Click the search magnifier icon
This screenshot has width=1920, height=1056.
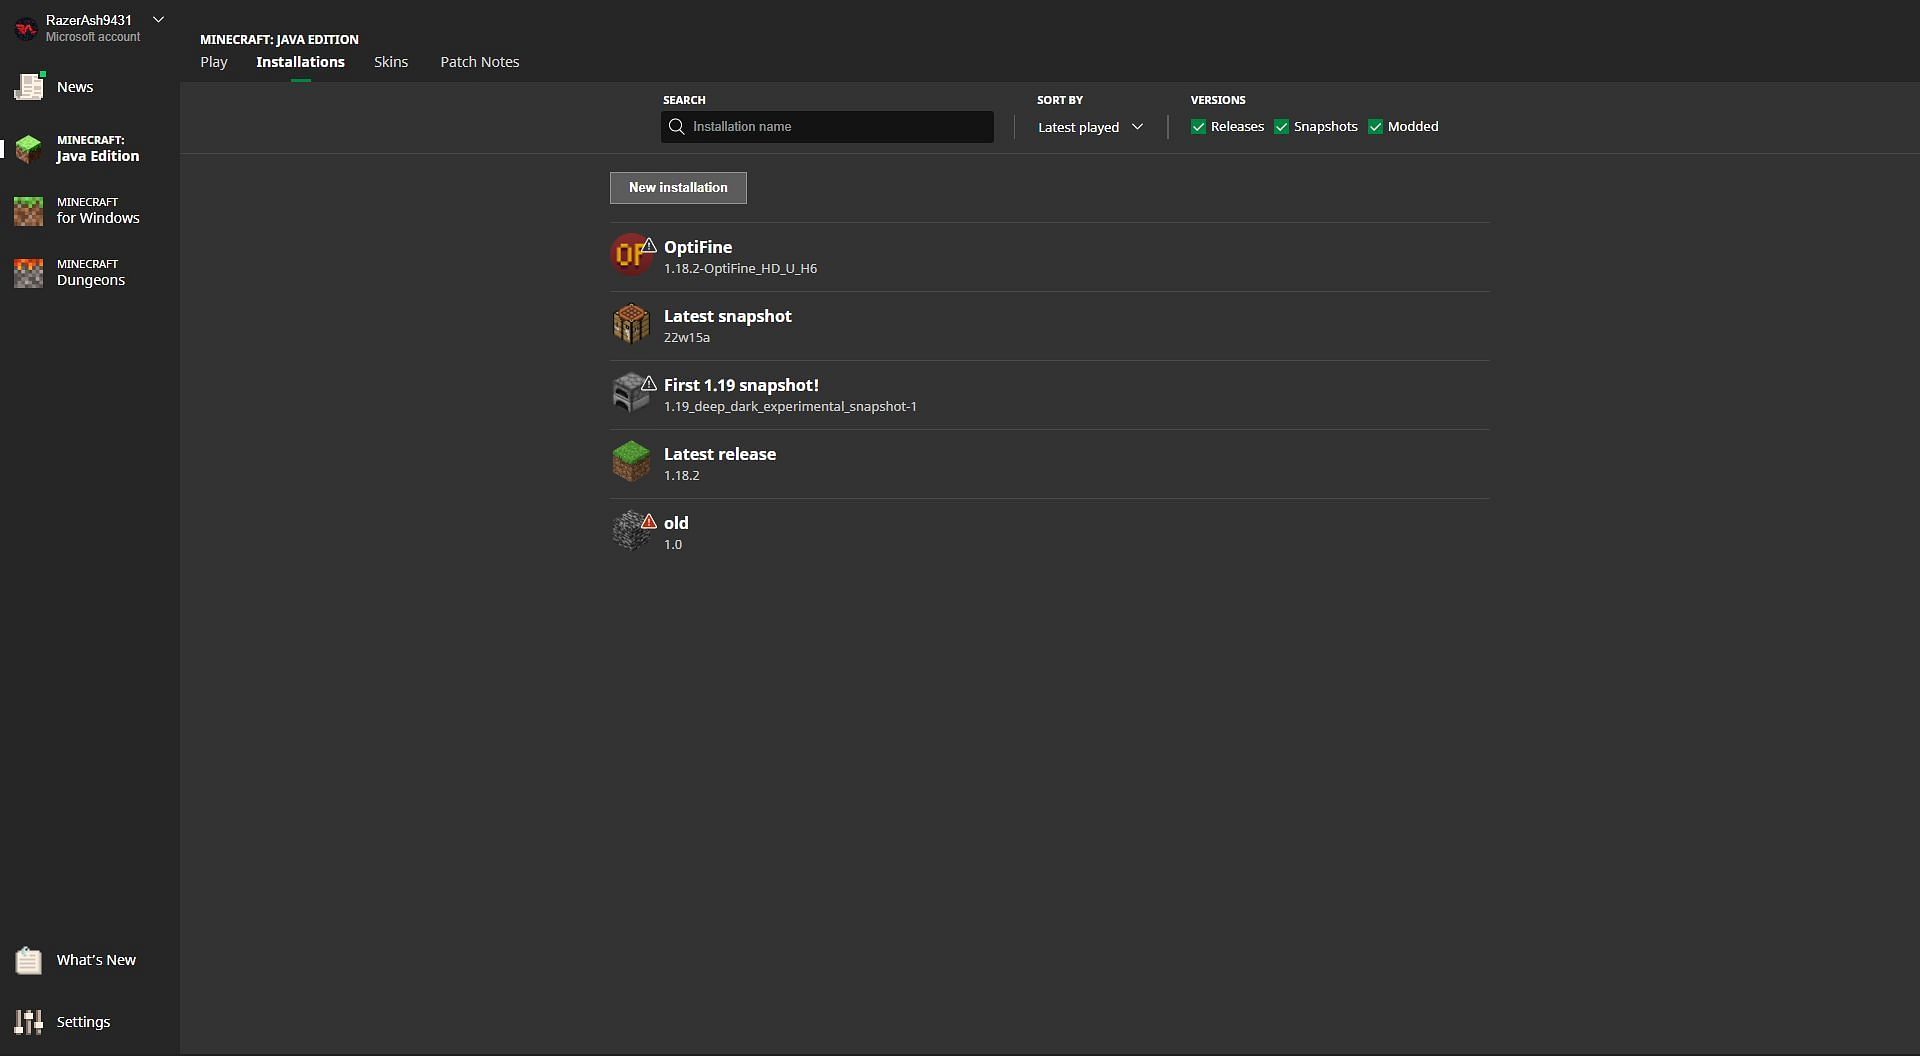point(677,127)
